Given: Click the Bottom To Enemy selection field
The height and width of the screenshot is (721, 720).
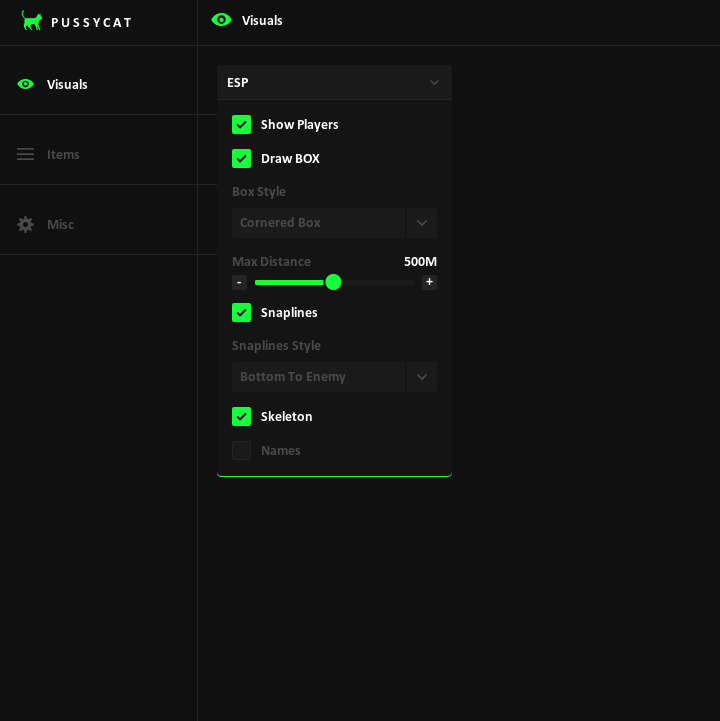Looking at the screenshot, I should (x=318, y=377).
